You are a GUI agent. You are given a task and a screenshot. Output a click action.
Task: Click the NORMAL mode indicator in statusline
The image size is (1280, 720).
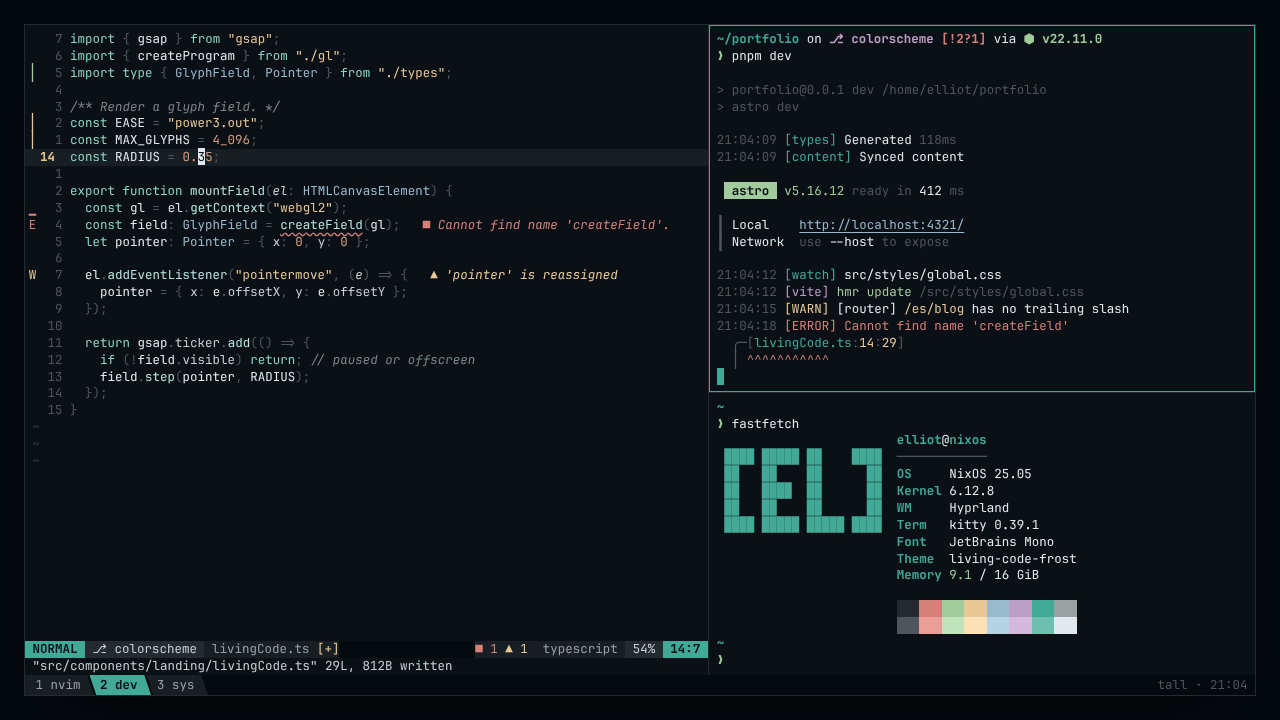click(55, 649)
